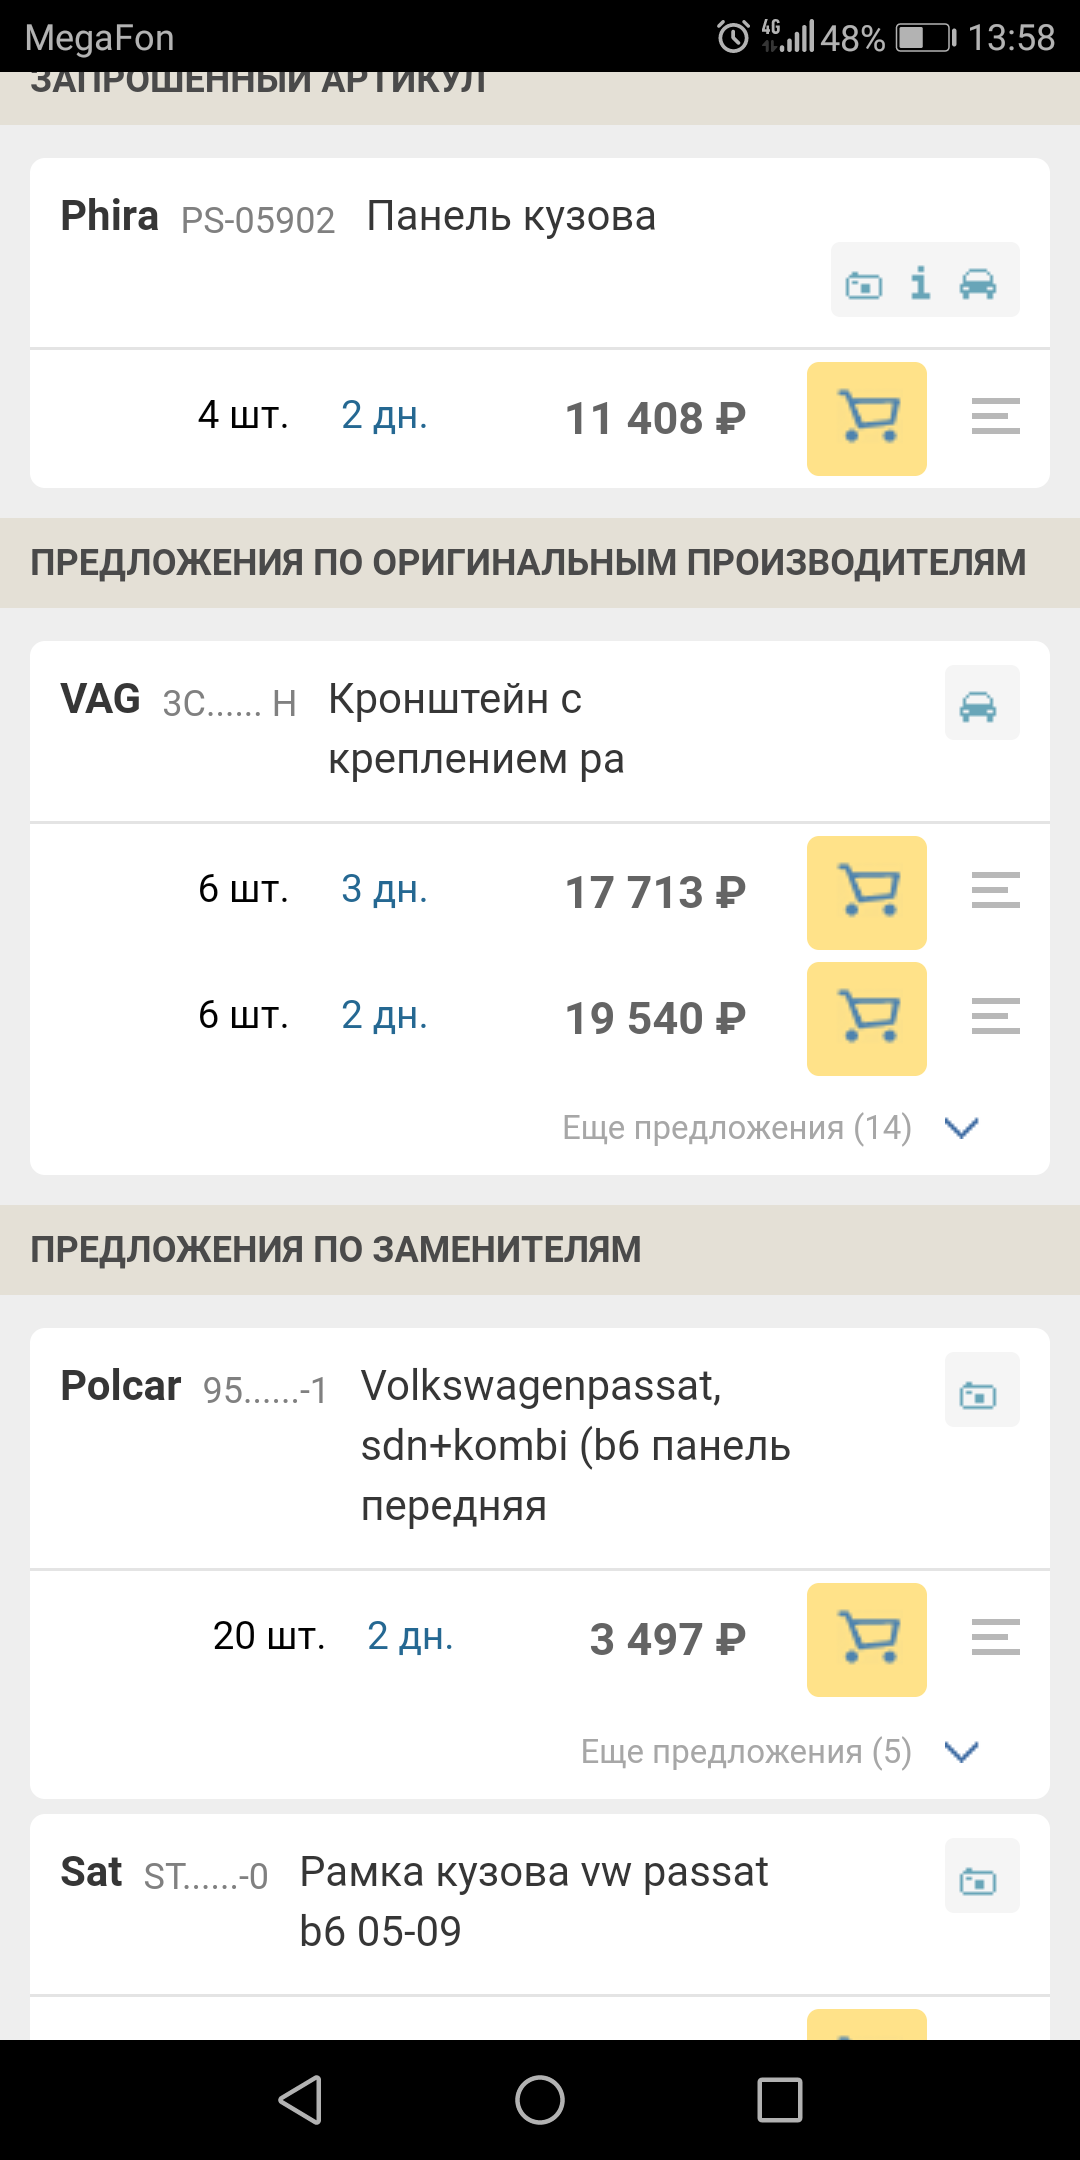Open details menu for Phira 11 408 ₽ offer

pos(995,417)
